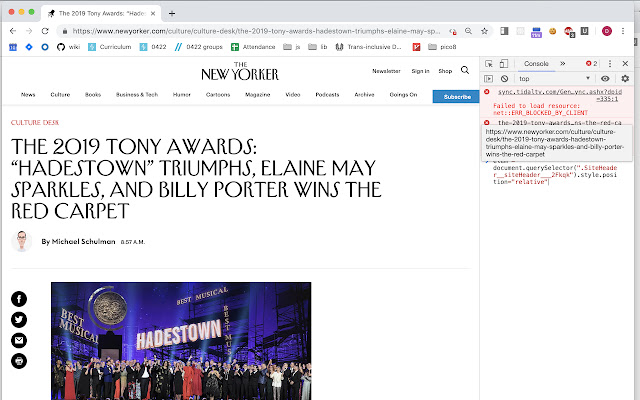This screenshot has width=640, height=400.
Task: Open the lib bookmarks folder
Action: point(318,47)
